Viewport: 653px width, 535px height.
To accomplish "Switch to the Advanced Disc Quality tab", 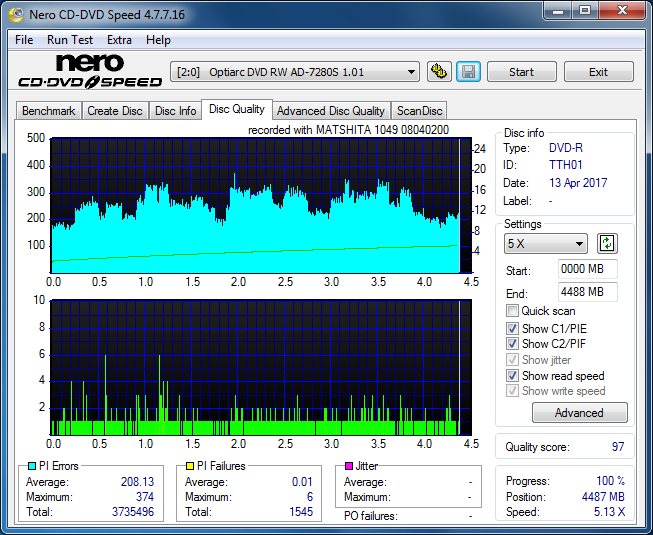I will click(330, 111).
